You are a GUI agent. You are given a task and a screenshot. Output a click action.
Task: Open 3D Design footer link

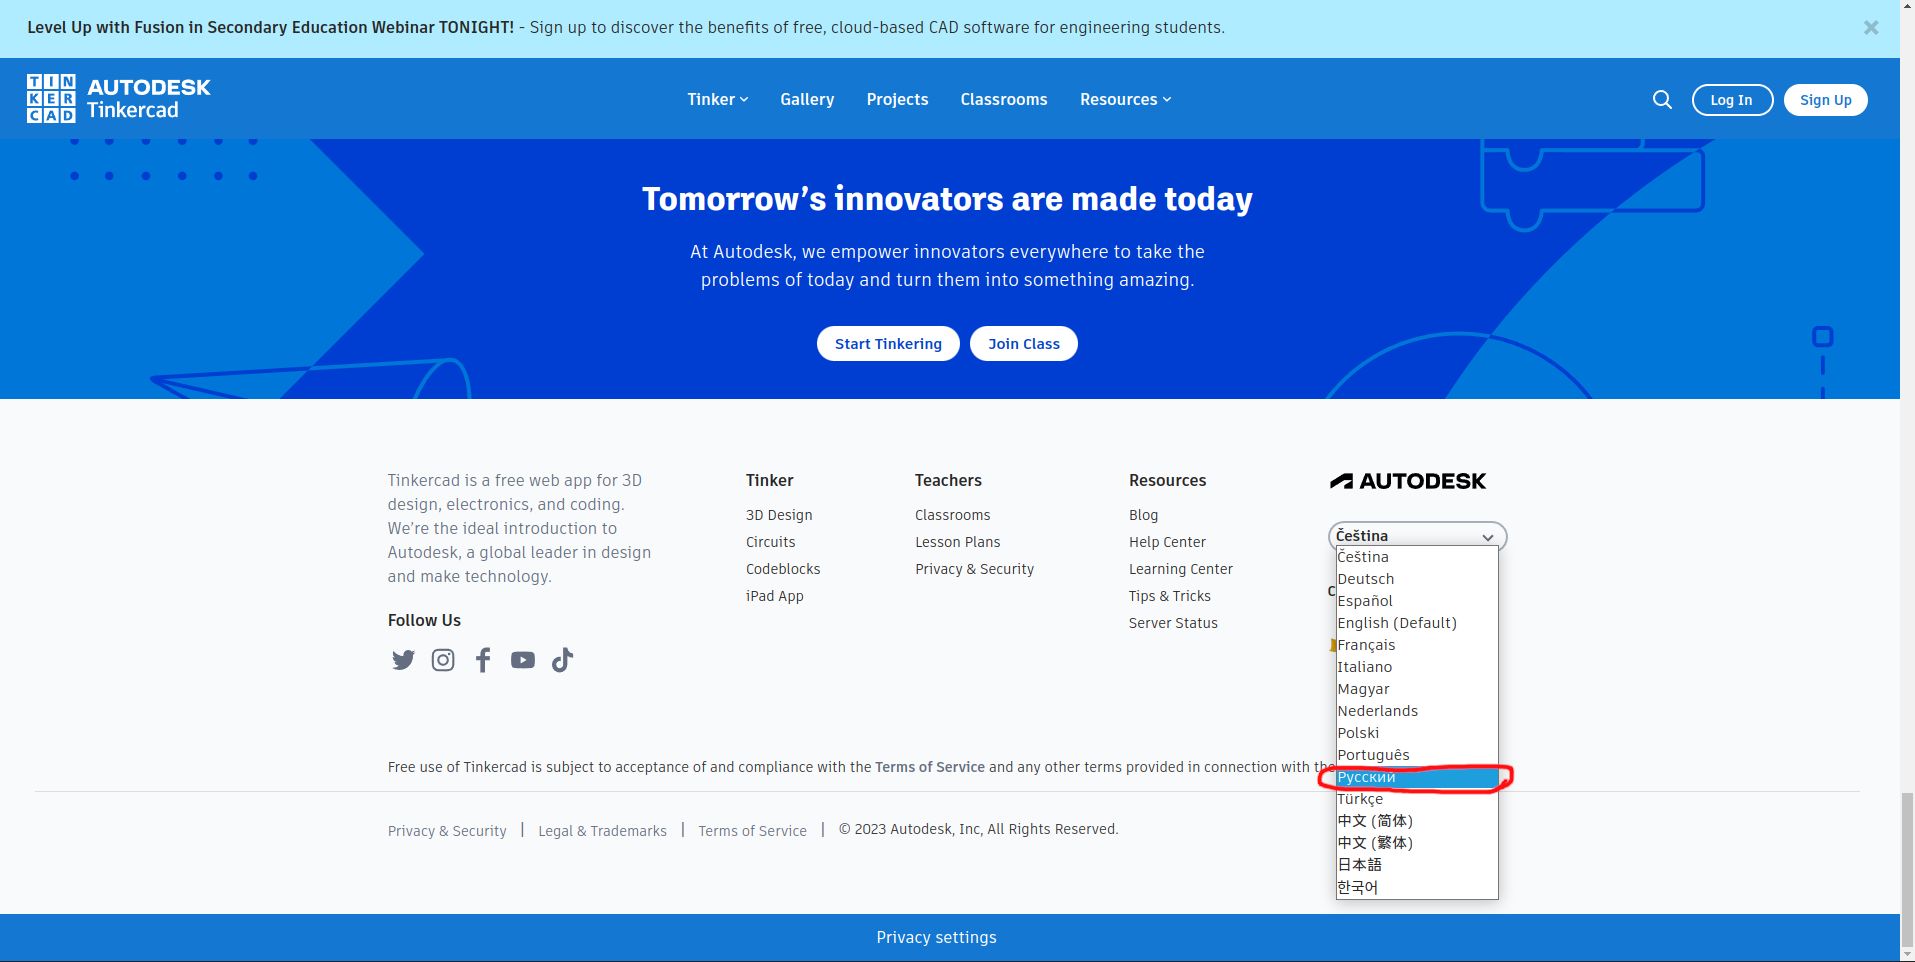[779, 515]
